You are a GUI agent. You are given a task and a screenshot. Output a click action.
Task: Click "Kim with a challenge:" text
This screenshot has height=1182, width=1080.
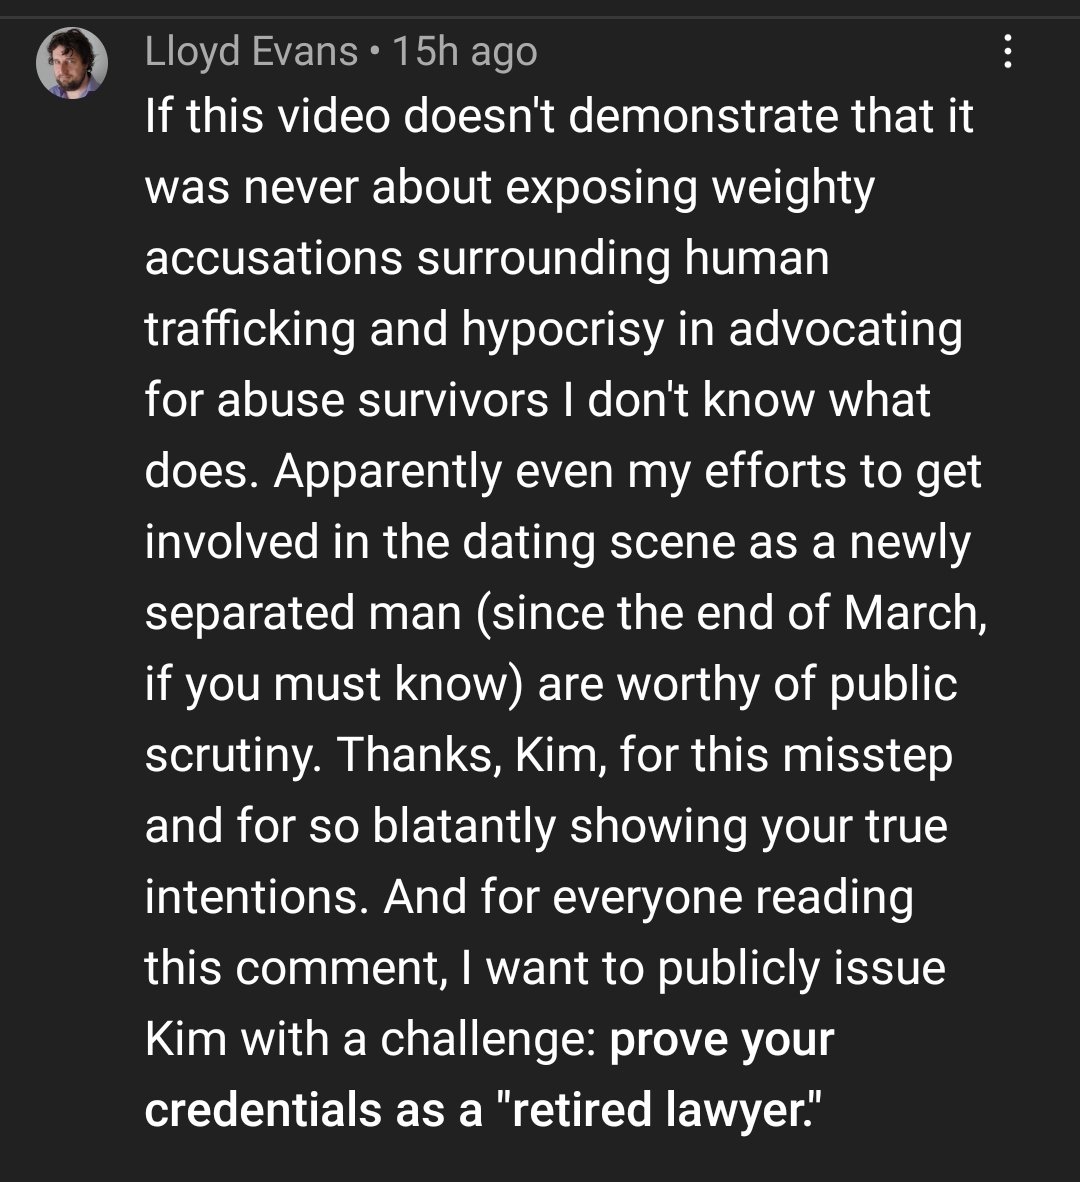point(370,1040)
